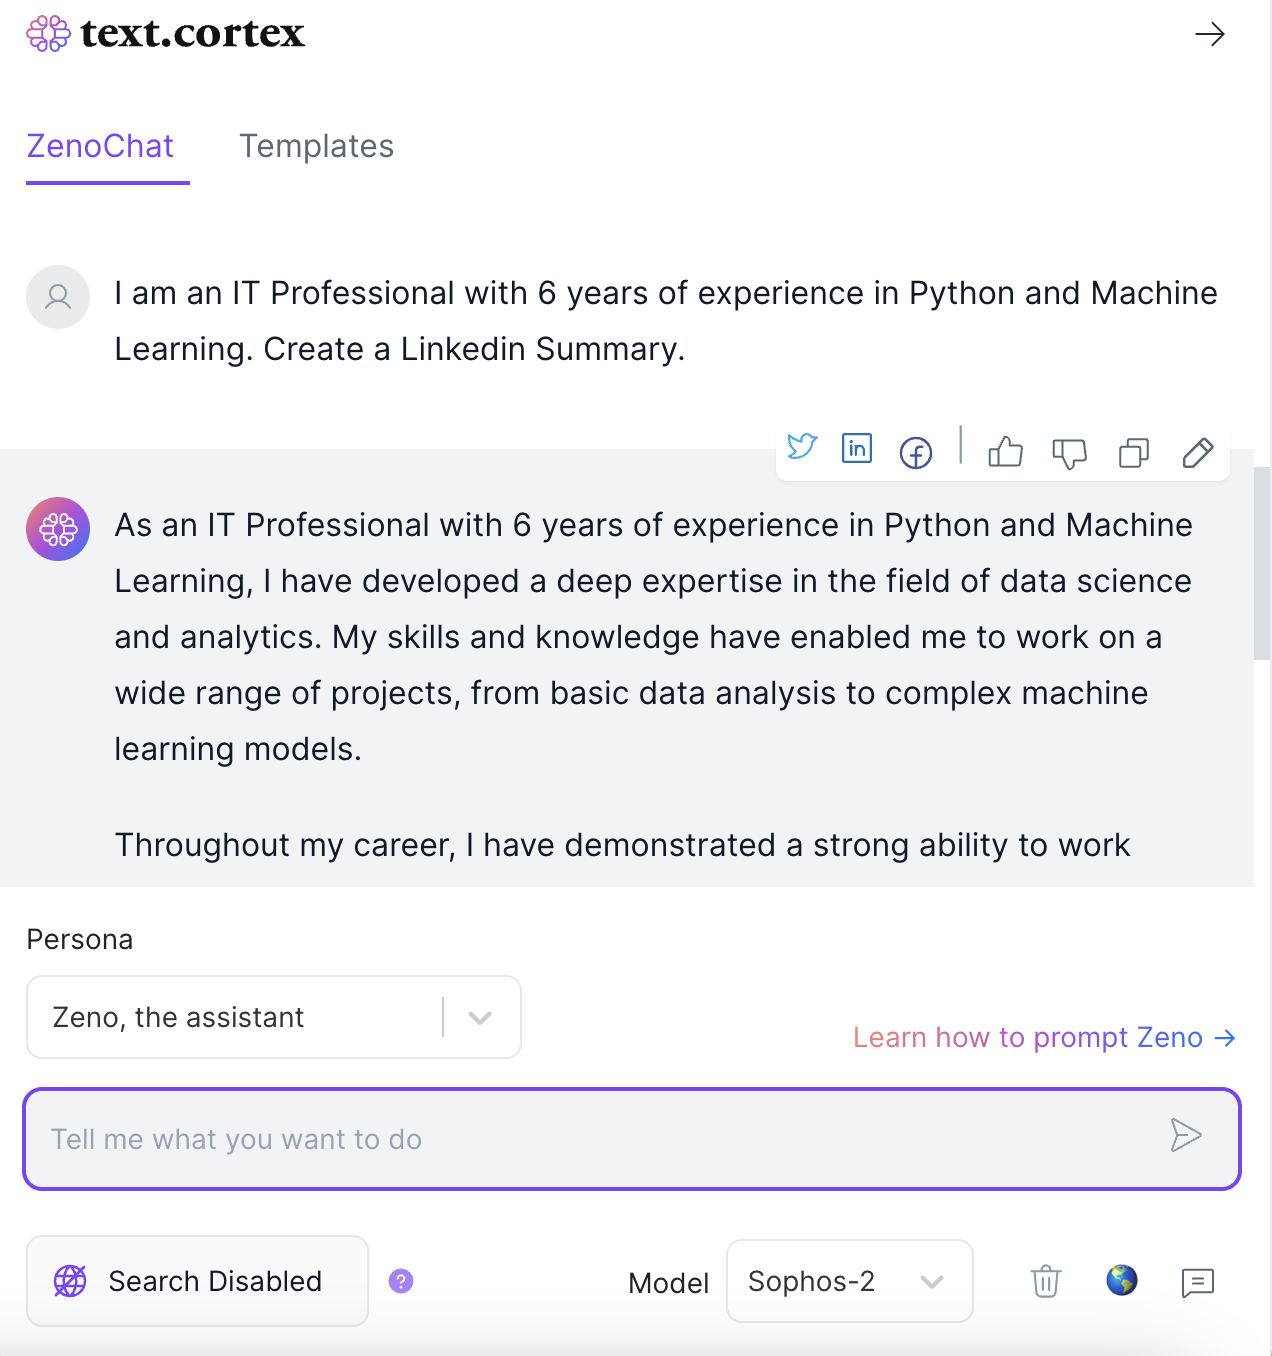The height and width of the screenshot is (1356, 1272).
Task: Open Learn how to prompt Zeno link
Action: pos(1043,1037)
